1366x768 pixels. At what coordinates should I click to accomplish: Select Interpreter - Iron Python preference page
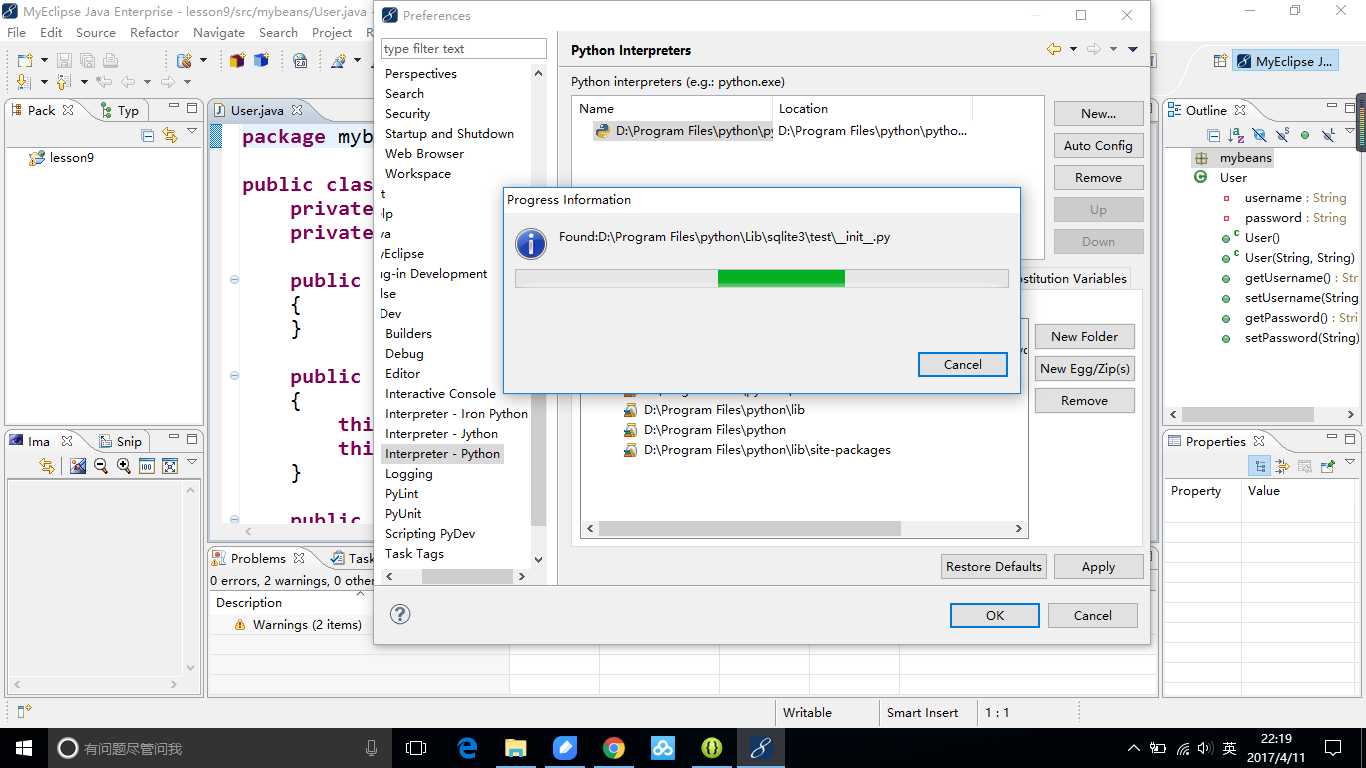pyautogui.click(x=456, y=414)
